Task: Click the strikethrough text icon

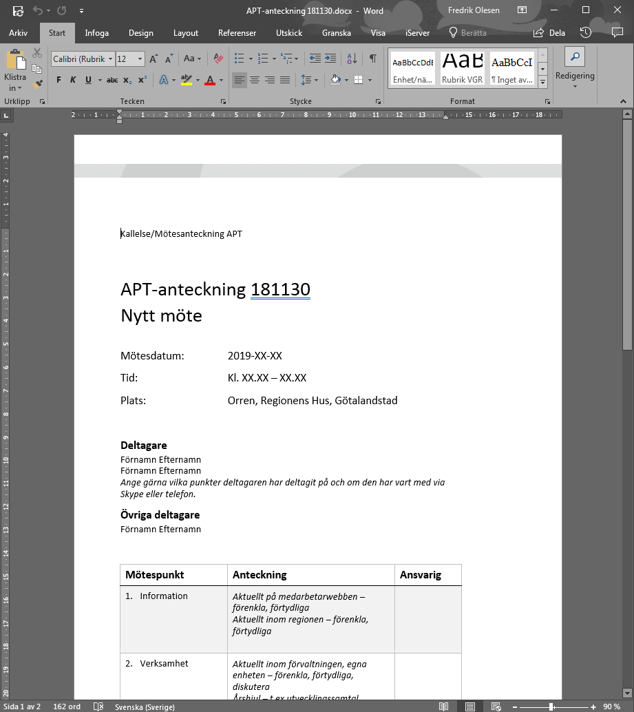Action: point(112,80)
